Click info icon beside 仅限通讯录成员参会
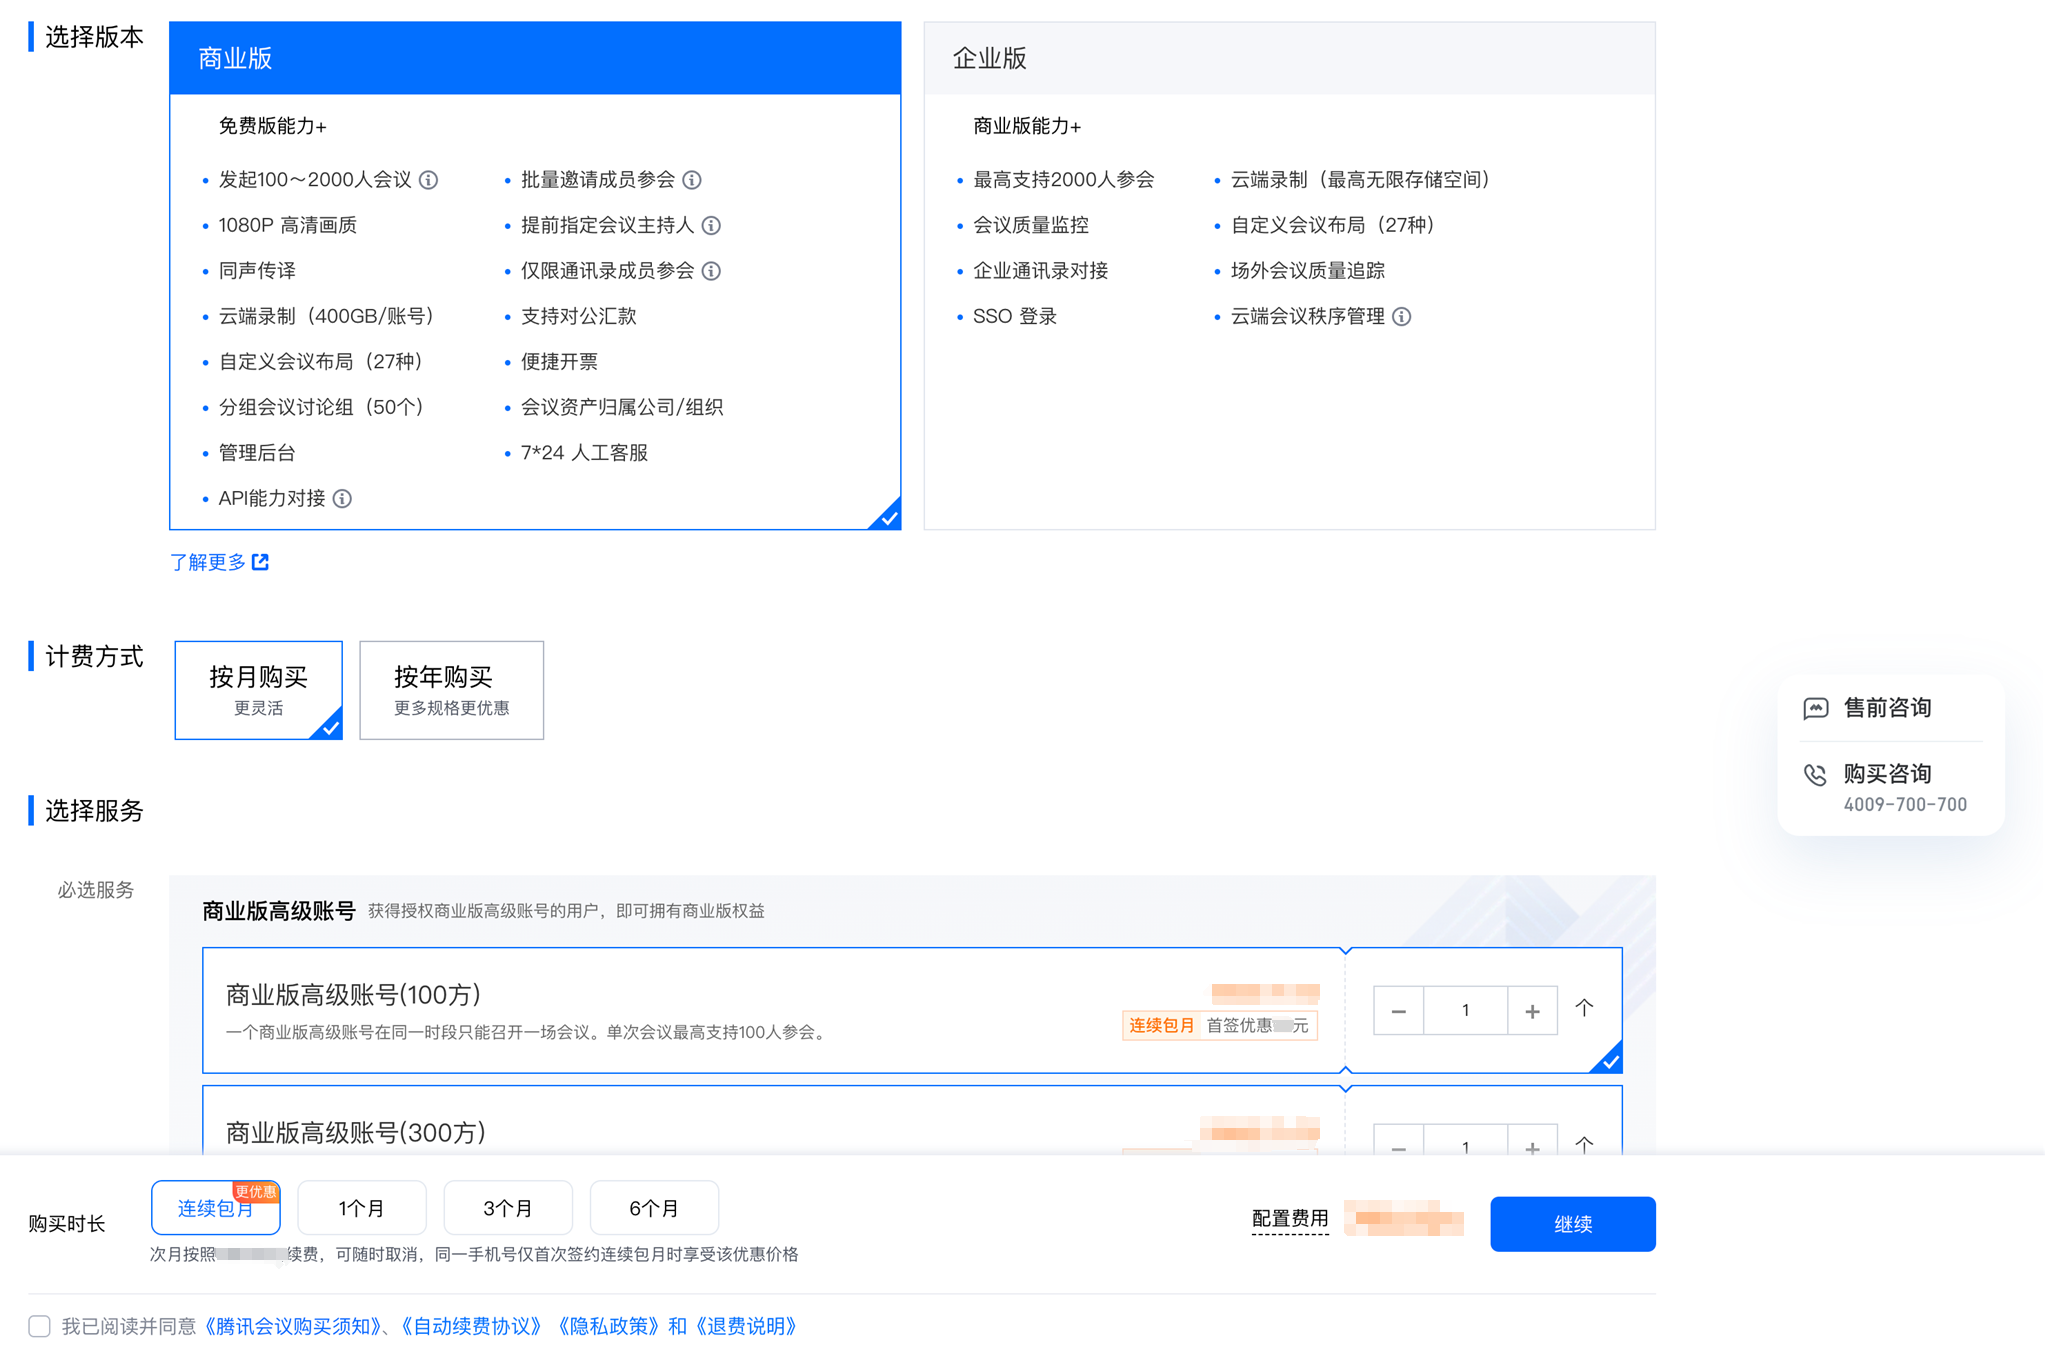The width and height of the screenshot is (2052, 1352). 711,271
